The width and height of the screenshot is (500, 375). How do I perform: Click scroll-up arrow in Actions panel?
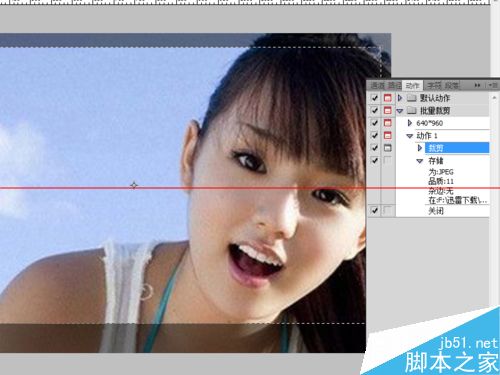494,98
